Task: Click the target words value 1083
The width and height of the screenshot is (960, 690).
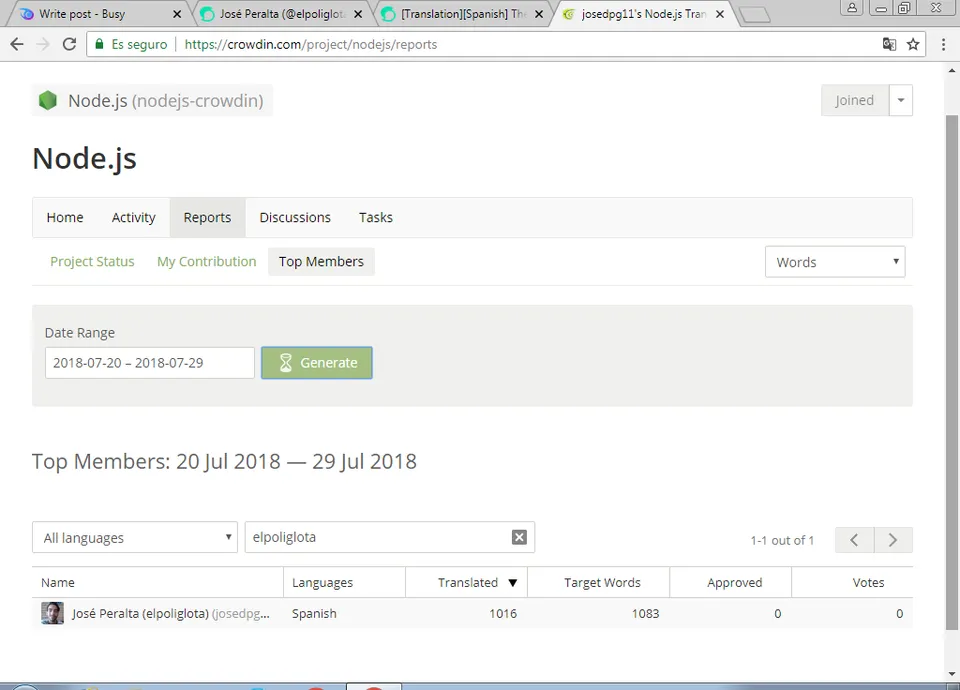Action: click(x=645, y=613)
